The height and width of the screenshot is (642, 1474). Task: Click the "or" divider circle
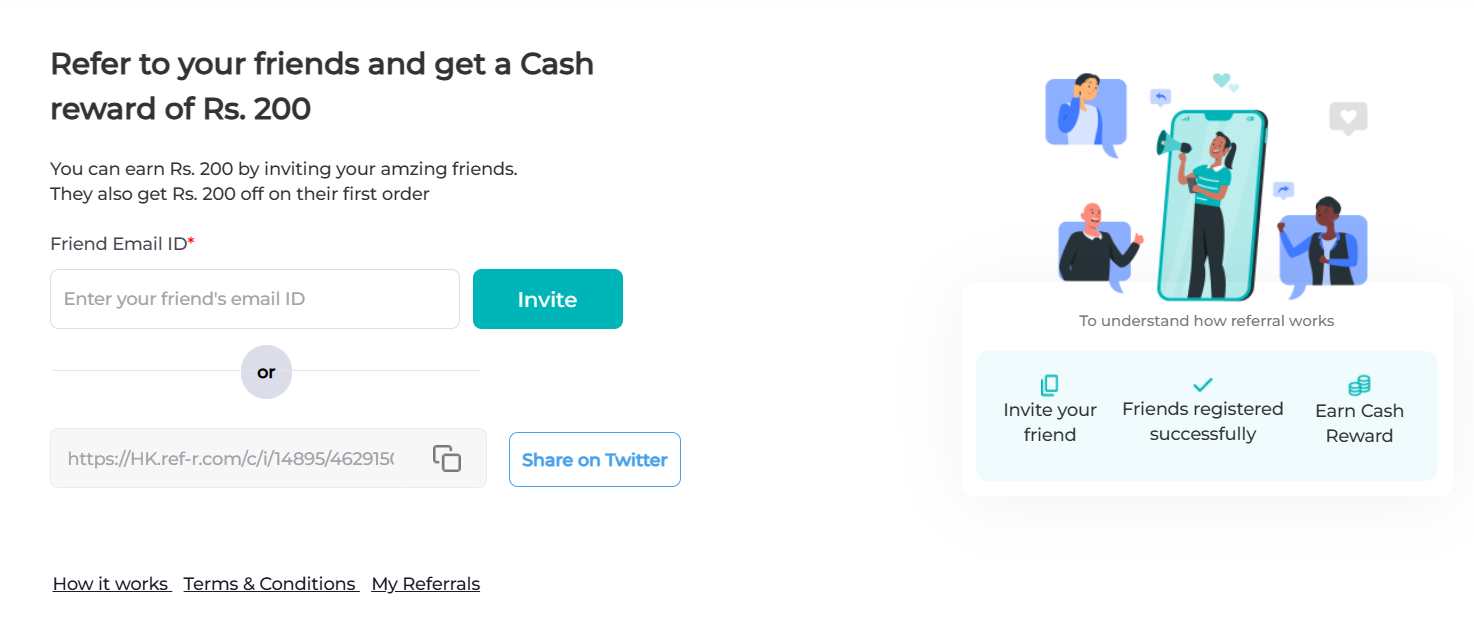pos(266,372)
